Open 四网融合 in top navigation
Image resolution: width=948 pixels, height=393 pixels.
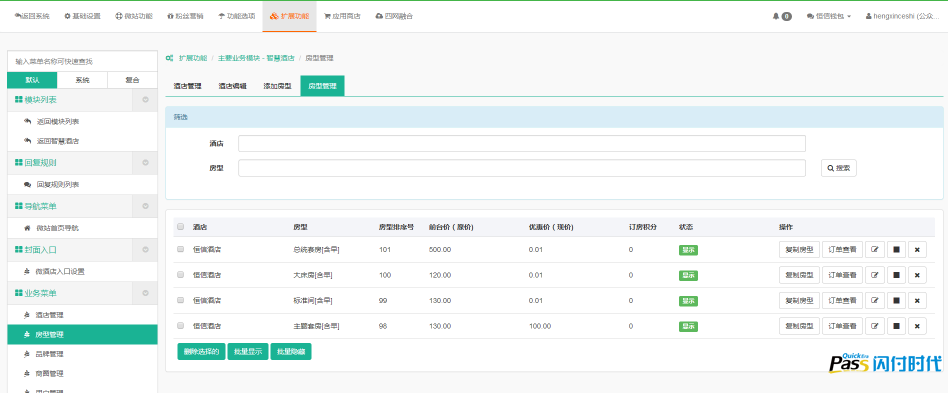394,16
